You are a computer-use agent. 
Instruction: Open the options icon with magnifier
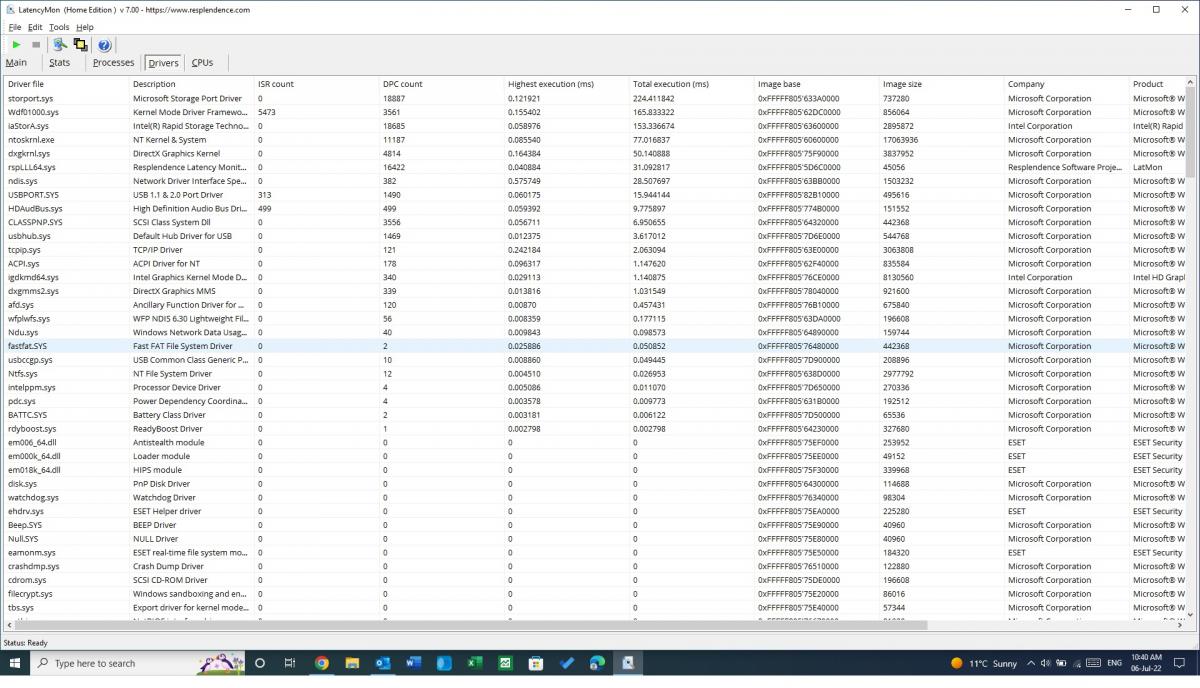click(60, 45)
